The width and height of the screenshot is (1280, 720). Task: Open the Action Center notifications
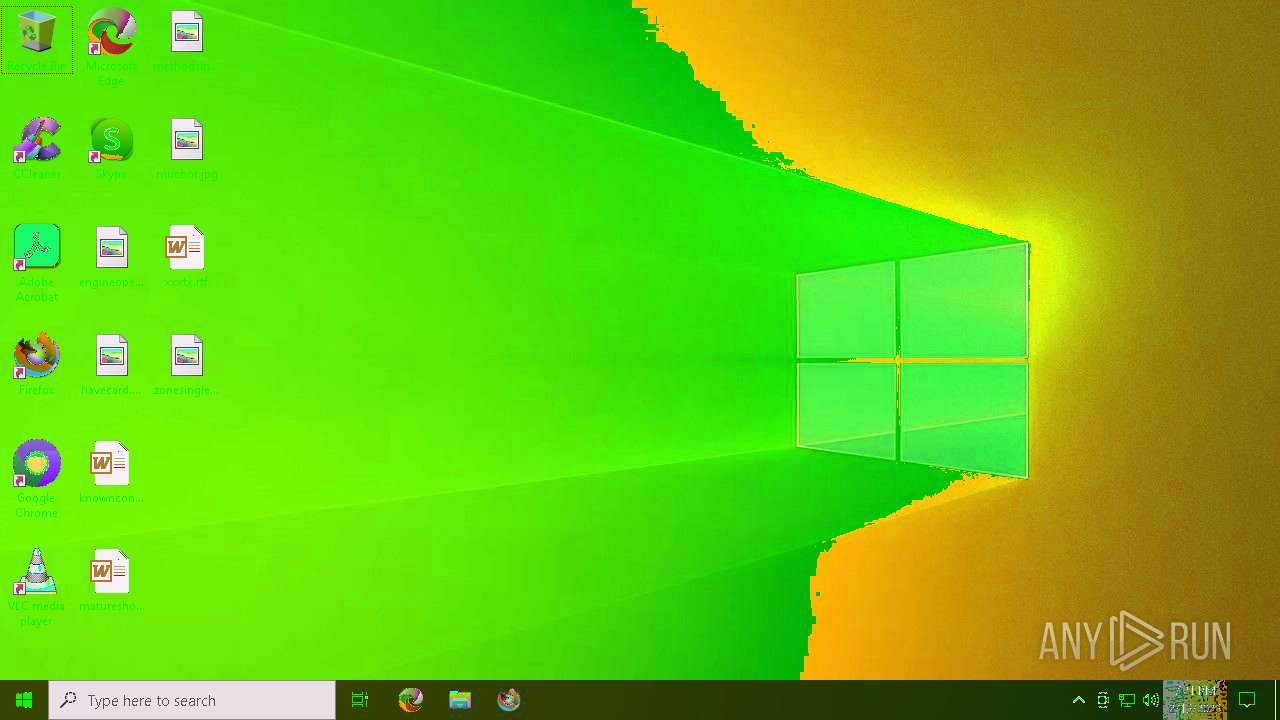coord(1247,700)
